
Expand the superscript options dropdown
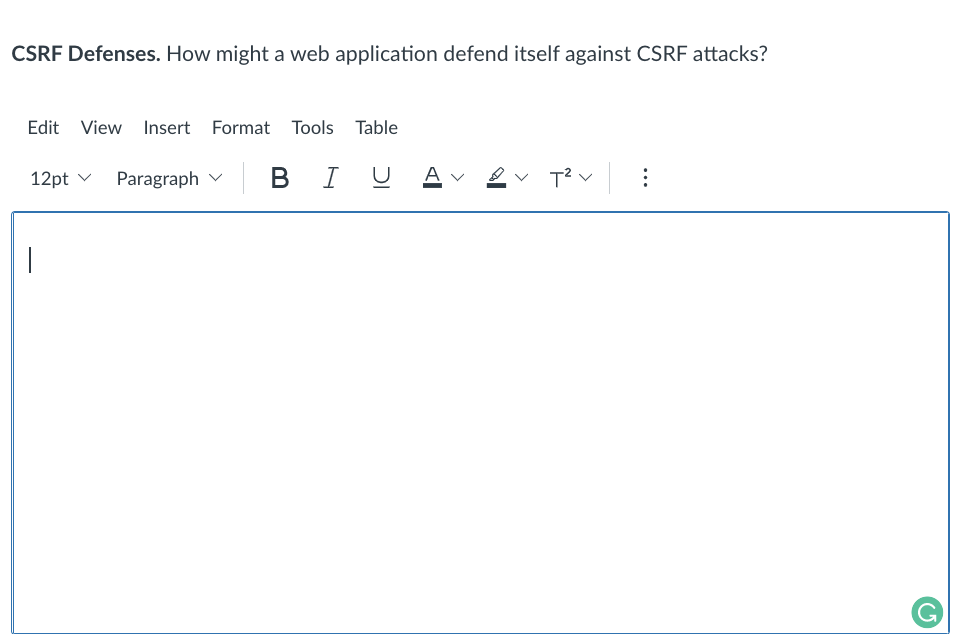(586, 177)
